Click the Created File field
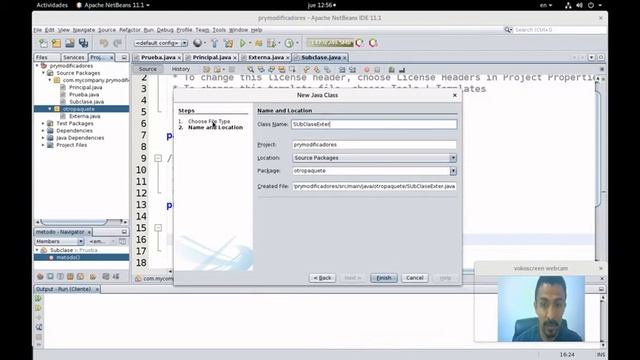640x360 pixels. (374, 187)
